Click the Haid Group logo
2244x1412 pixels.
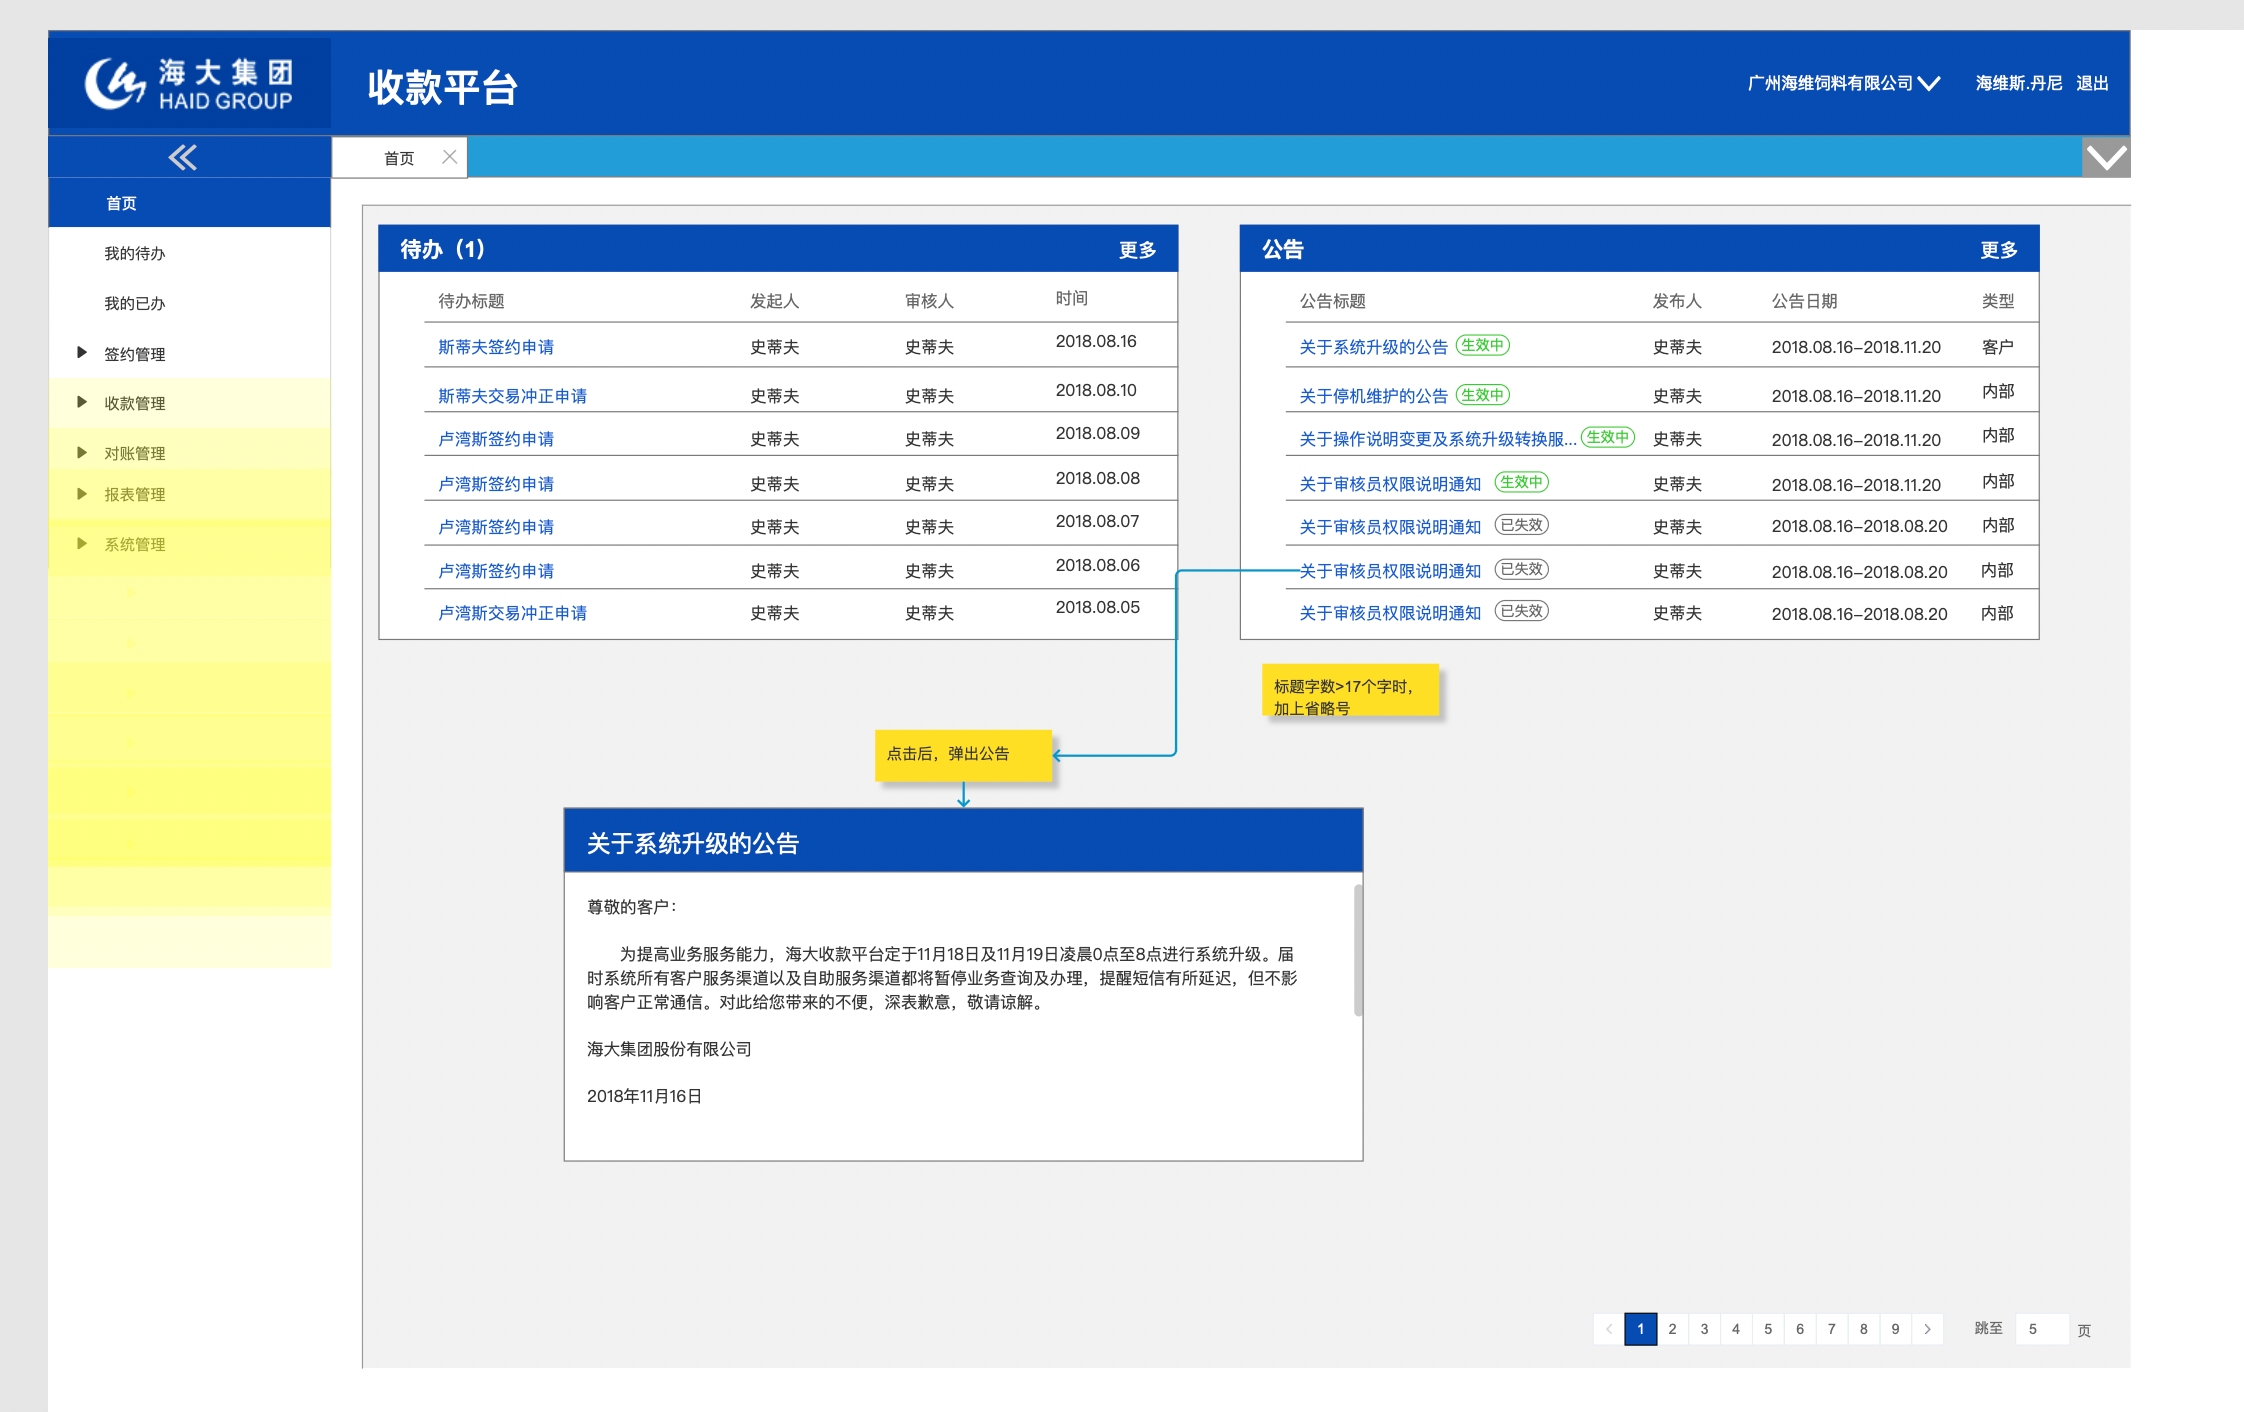coord(189,83)
